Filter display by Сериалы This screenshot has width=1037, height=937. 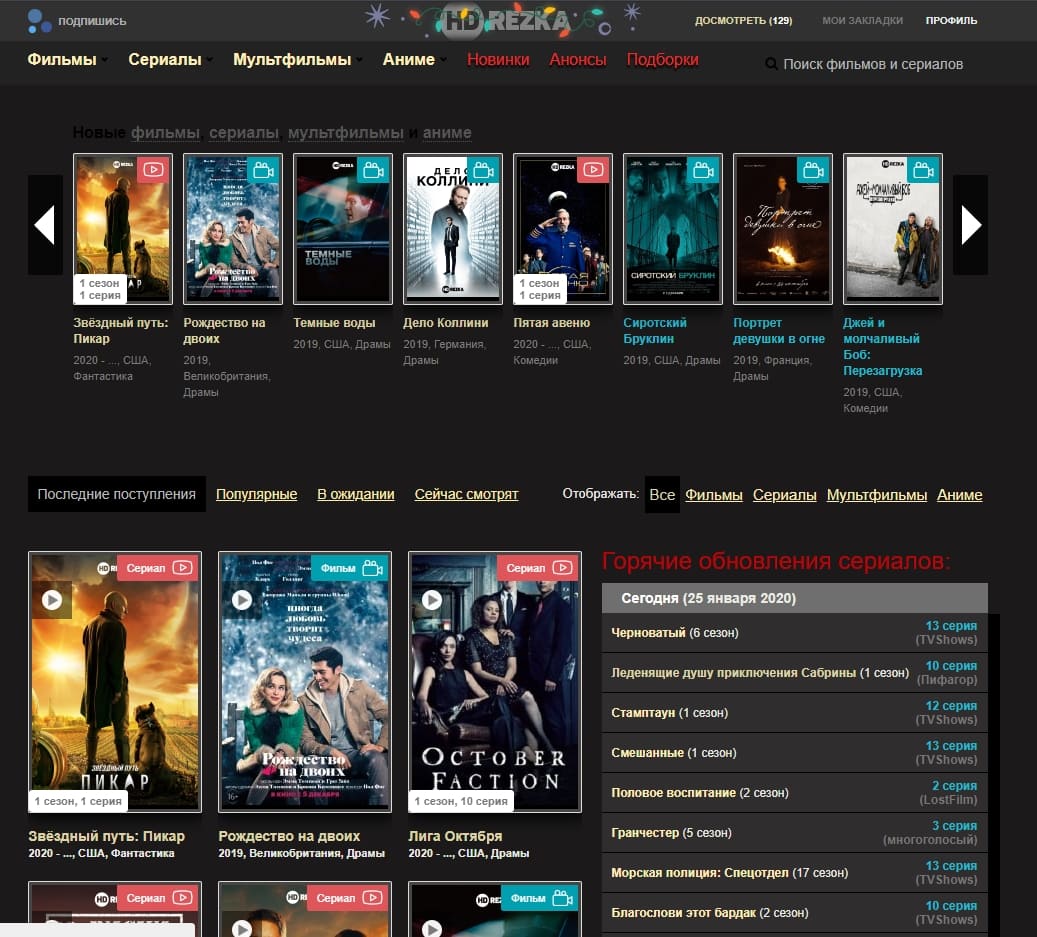[x=784, y=495]
